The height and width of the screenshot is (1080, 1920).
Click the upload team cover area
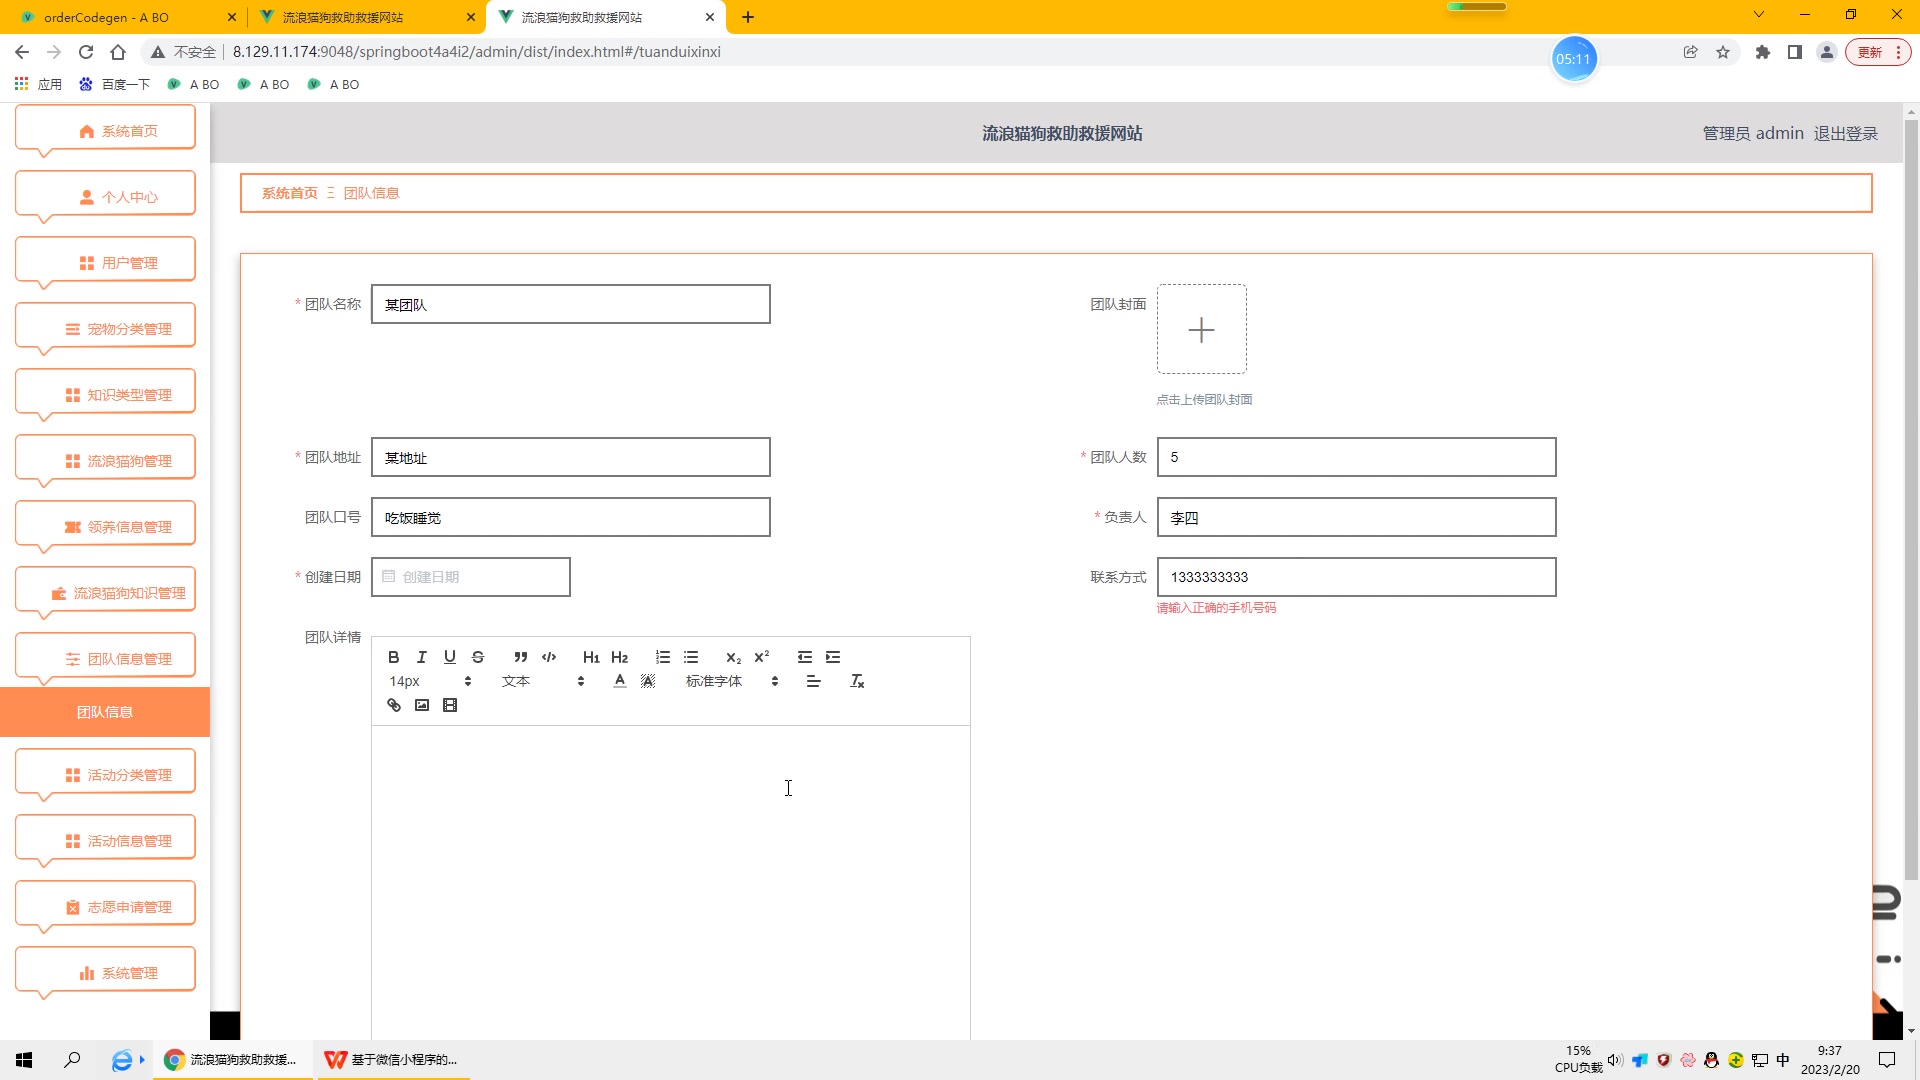point(1201,330)
